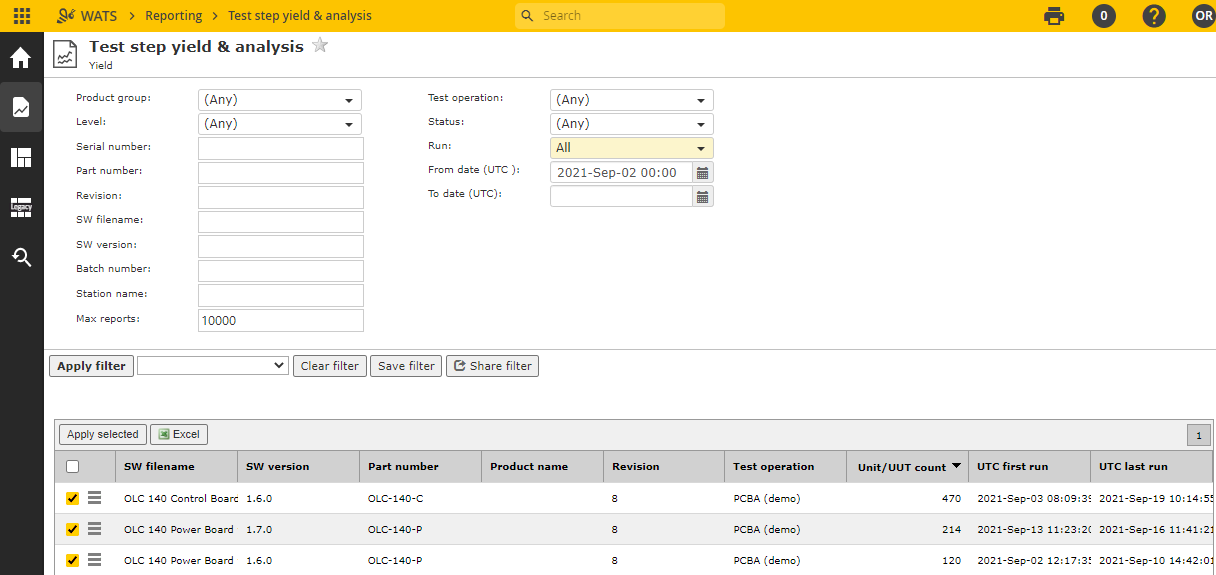Uncheck OLC 140 Power Board 1.7.0 row
1216x575 pixels.
[72, 530]
